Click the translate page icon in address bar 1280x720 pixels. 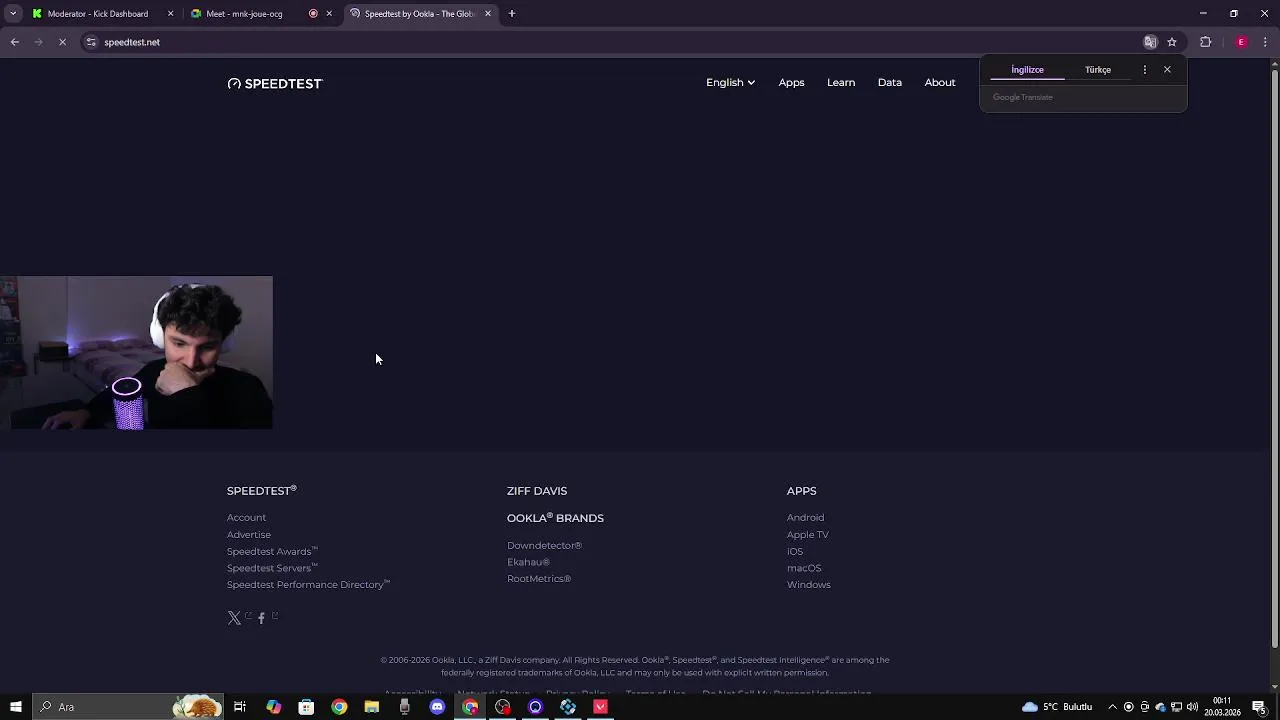1150,42
